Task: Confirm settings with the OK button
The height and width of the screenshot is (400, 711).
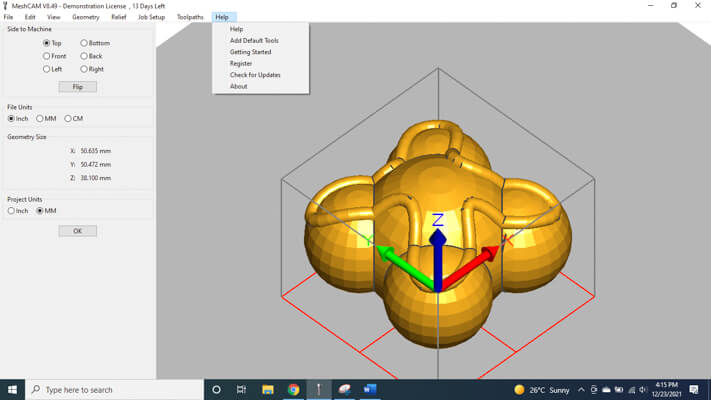Action: coord(77,231)
